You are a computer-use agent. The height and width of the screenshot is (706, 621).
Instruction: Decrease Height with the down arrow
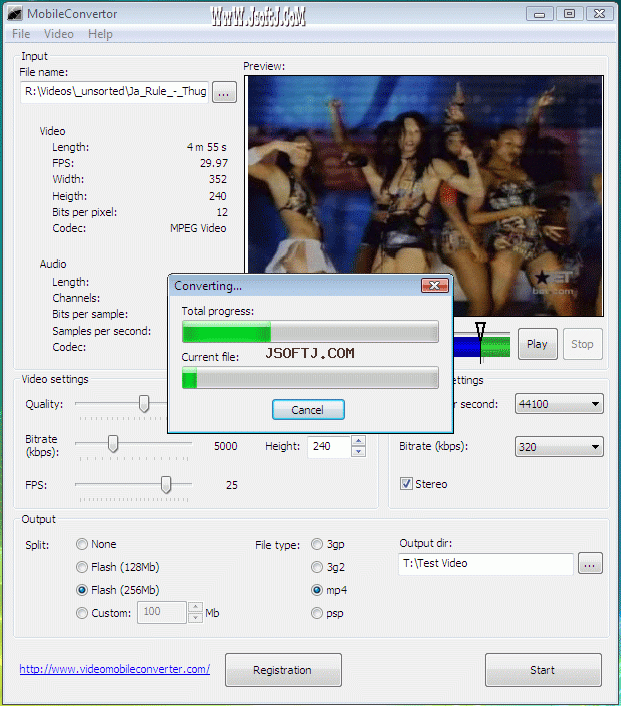(x=358, y=452)
